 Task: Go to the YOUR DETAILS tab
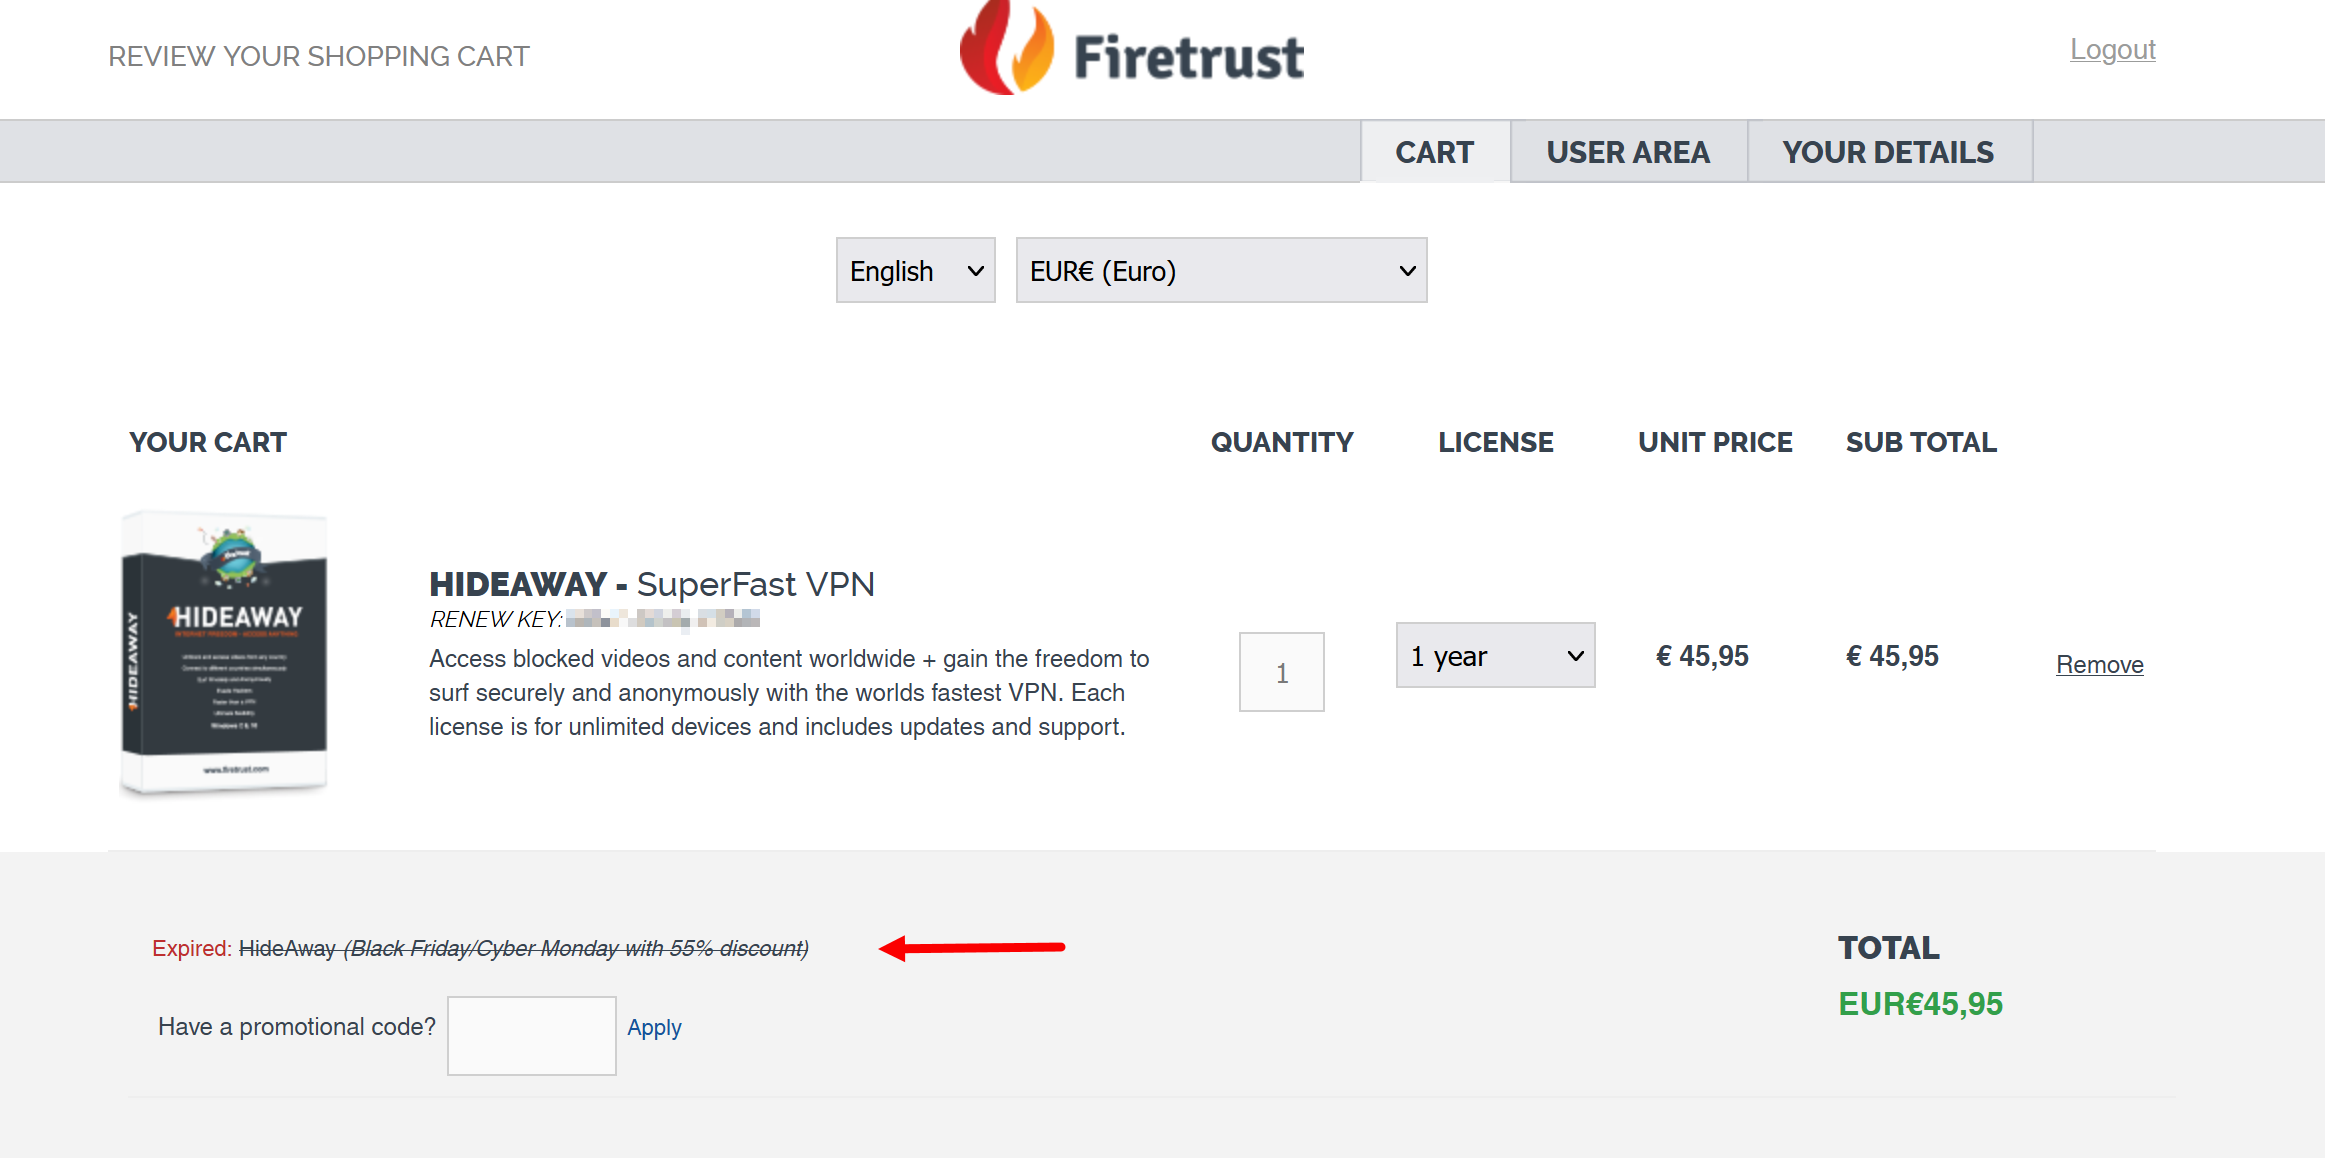coord(1888,152)
